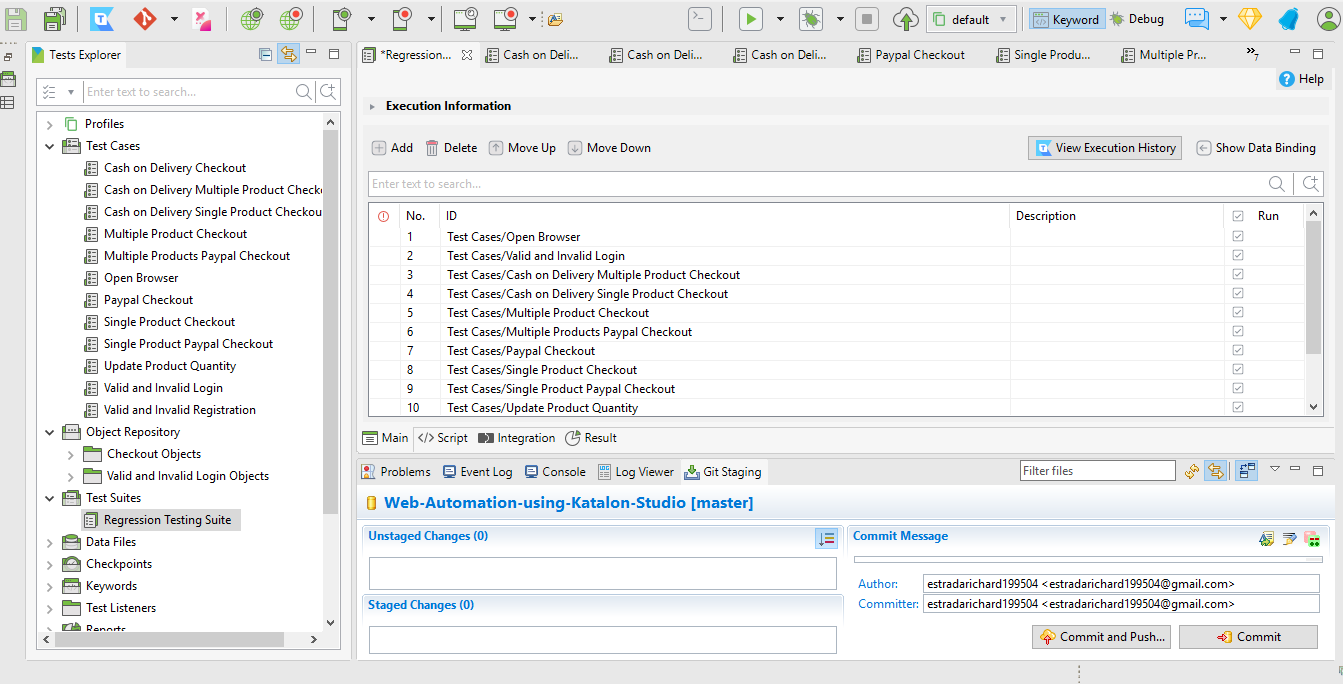Viewport: 1343px width, 684px height.
Task: Click the Save All toolbar icon
Action: coord(55,18)
